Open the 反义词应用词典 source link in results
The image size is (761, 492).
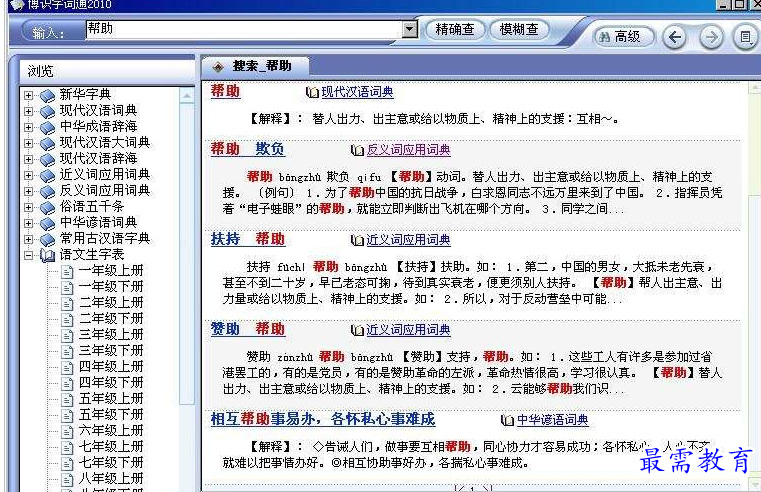tap(408, 150)
